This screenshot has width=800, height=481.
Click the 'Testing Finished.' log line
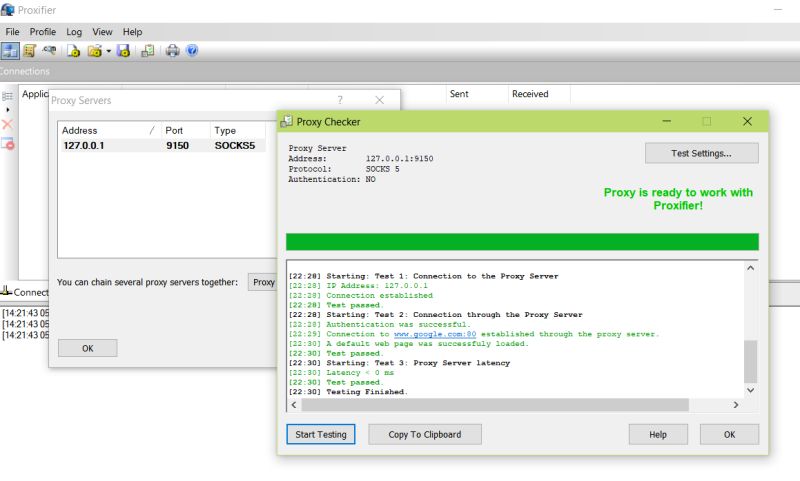[348, 392]
